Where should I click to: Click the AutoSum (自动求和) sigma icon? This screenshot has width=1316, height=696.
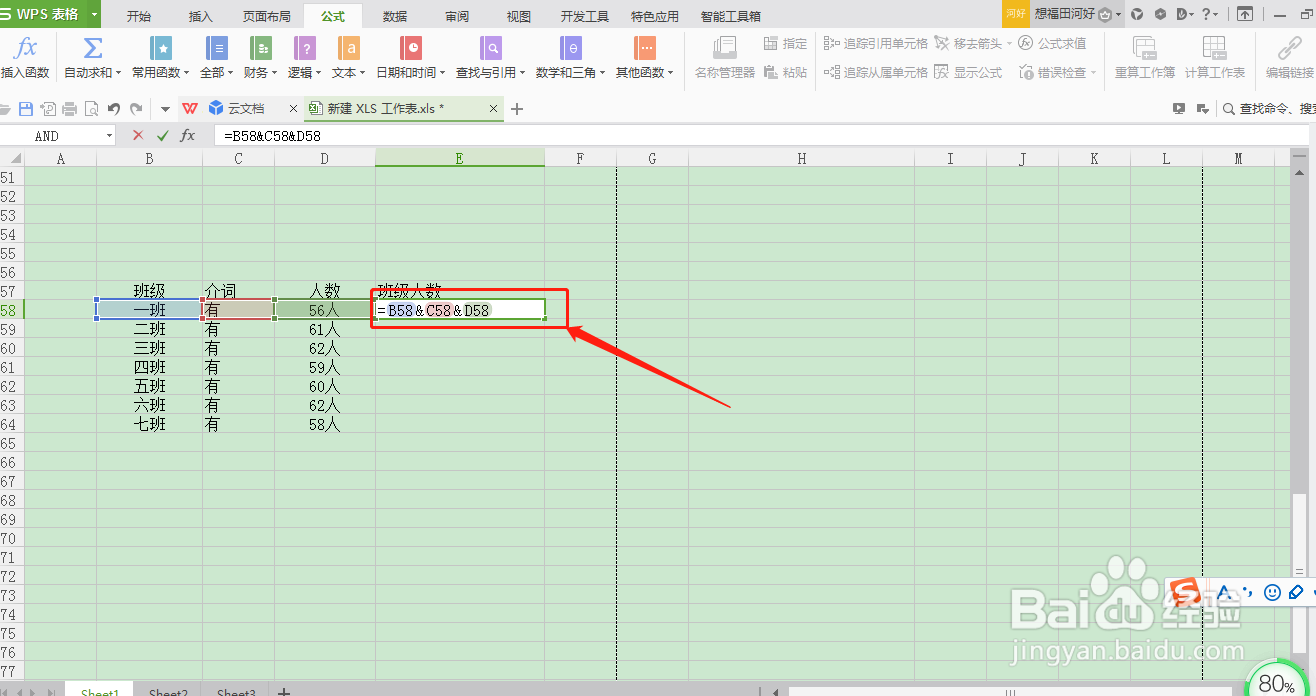tap(92, 48)
